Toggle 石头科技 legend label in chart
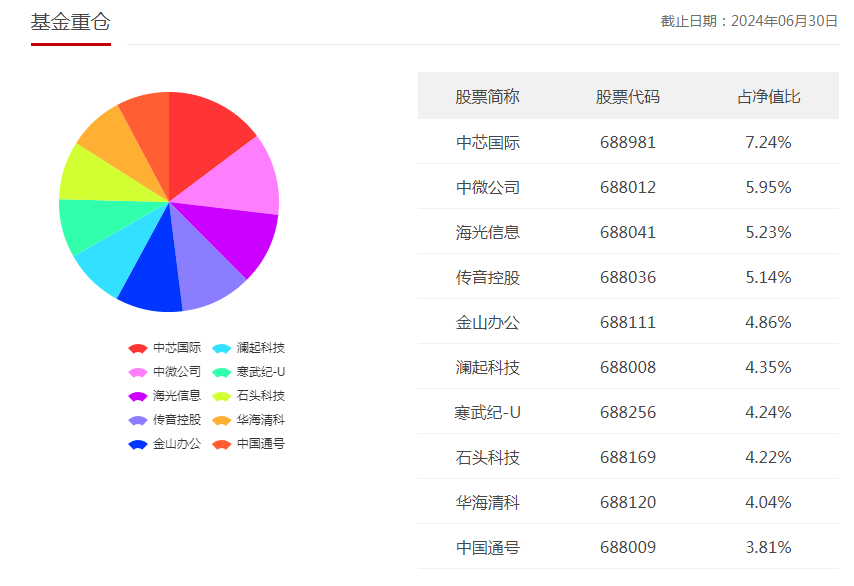Screen dimensions: 854x586 point(261,396)
